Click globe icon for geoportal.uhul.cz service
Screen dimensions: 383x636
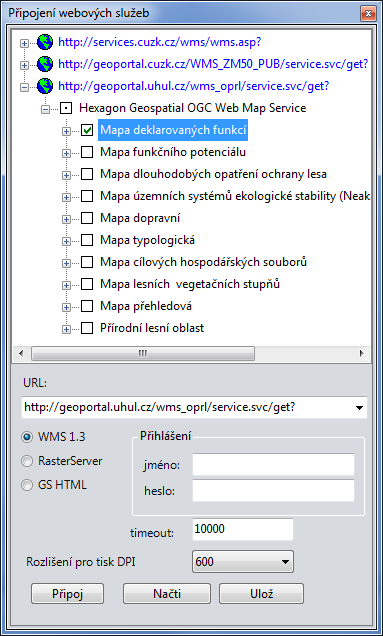point(45,86)
